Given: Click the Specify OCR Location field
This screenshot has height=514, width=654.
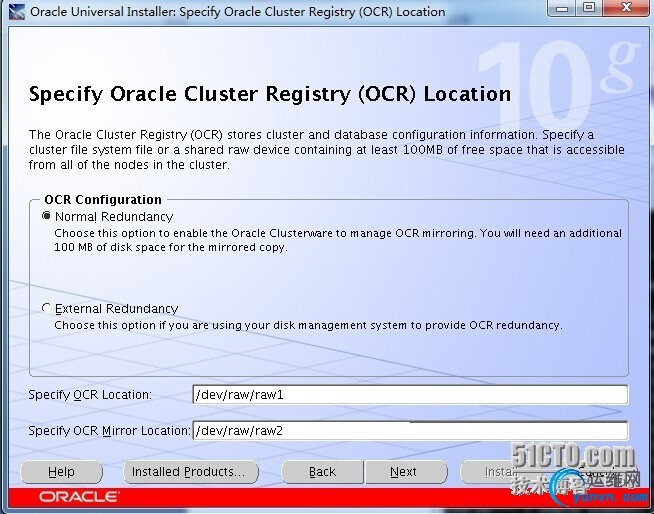Looking at the screenshot, I should click(x=410, y=395).
